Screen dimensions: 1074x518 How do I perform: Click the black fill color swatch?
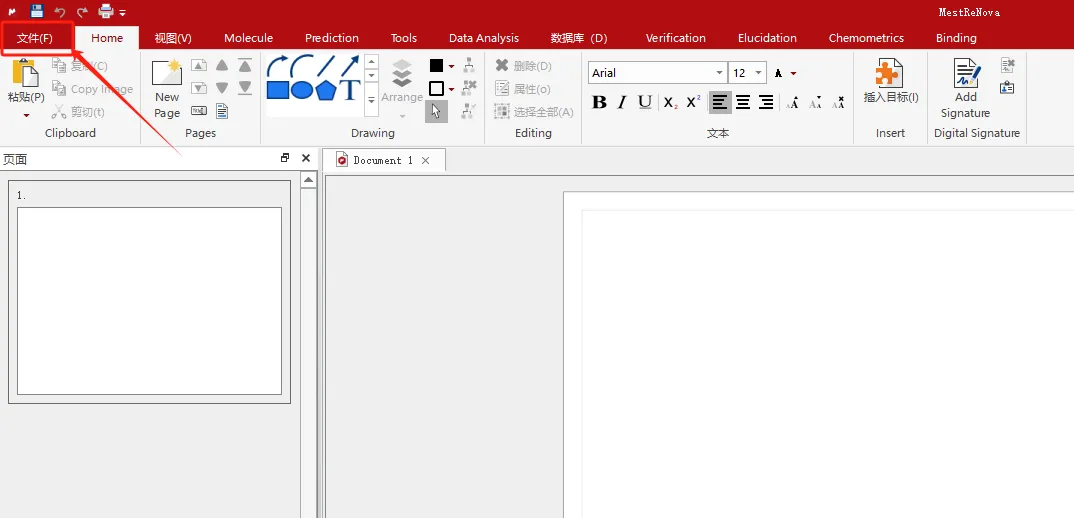(x=436, y=66)
